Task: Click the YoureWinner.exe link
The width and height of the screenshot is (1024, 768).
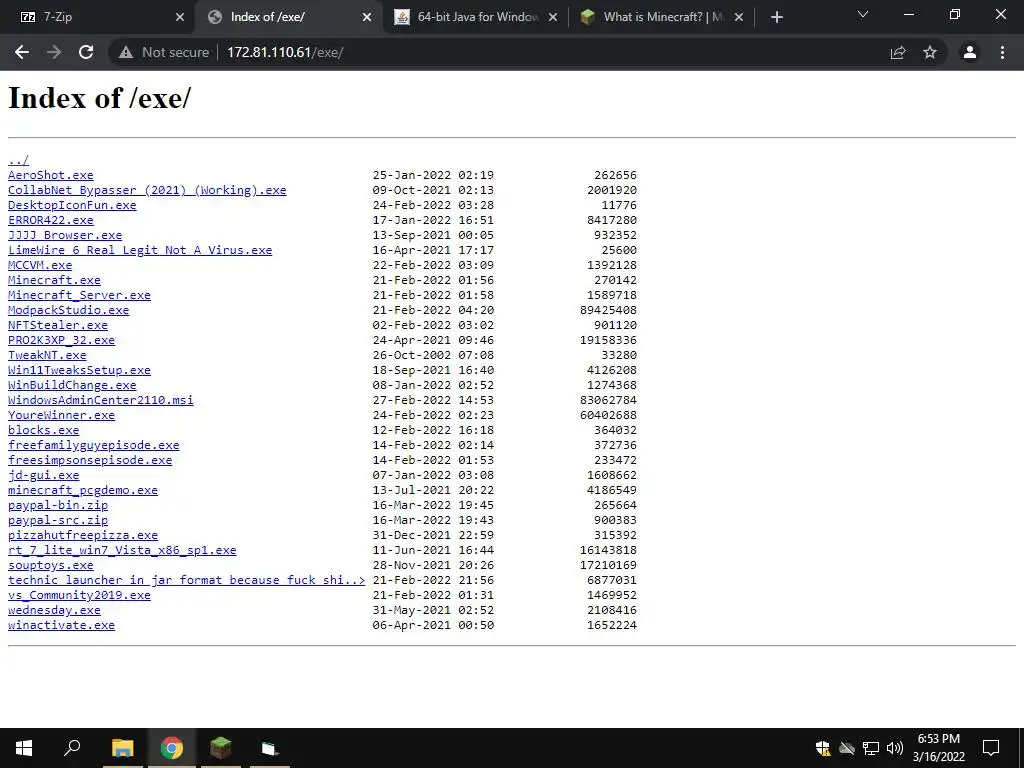Action: pos(61,415)
